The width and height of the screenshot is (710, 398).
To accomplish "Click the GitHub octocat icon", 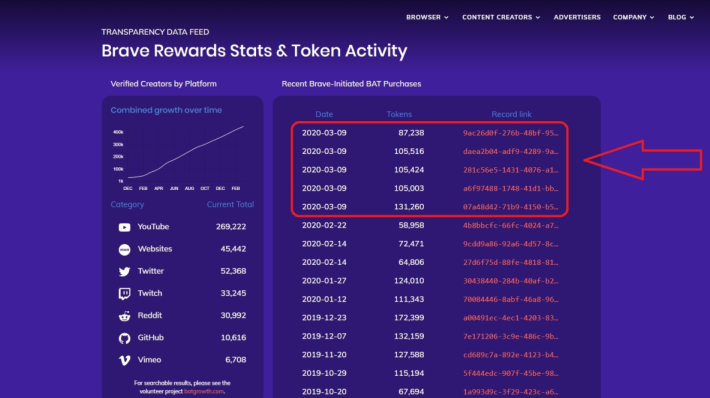I will click(125, 338).
